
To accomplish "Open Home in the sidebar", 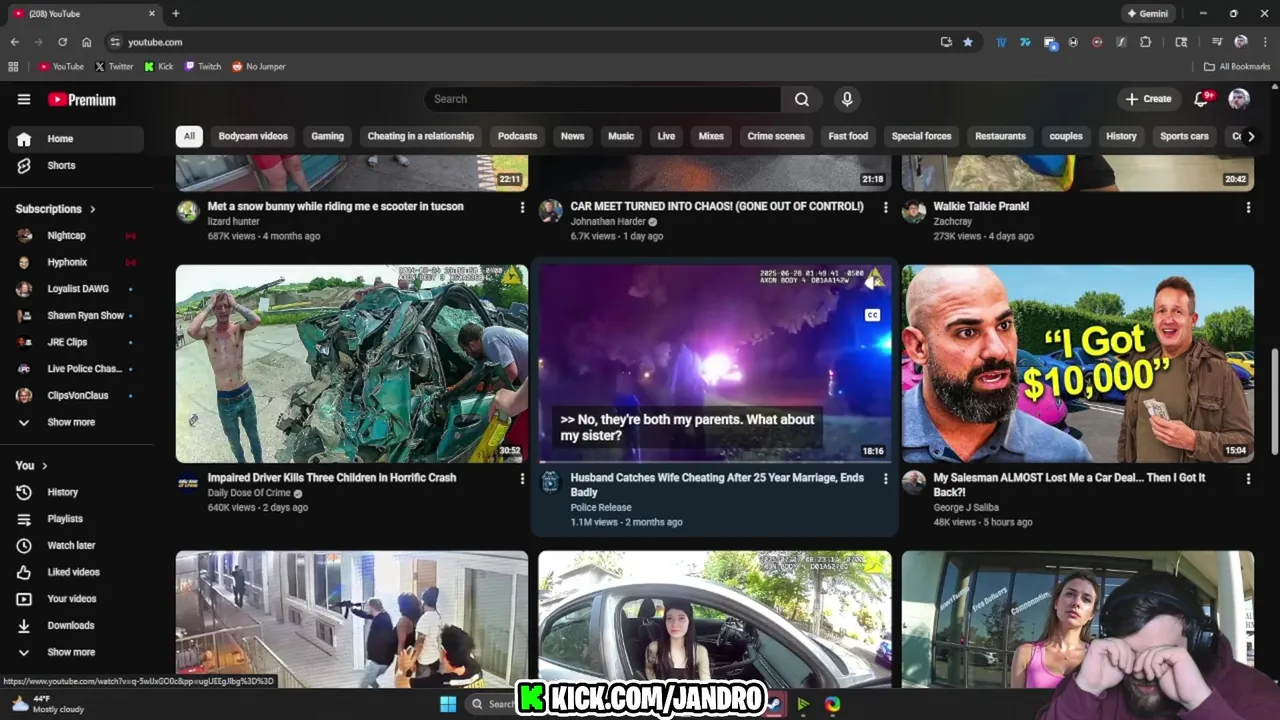I will click(x=76, y=139).
